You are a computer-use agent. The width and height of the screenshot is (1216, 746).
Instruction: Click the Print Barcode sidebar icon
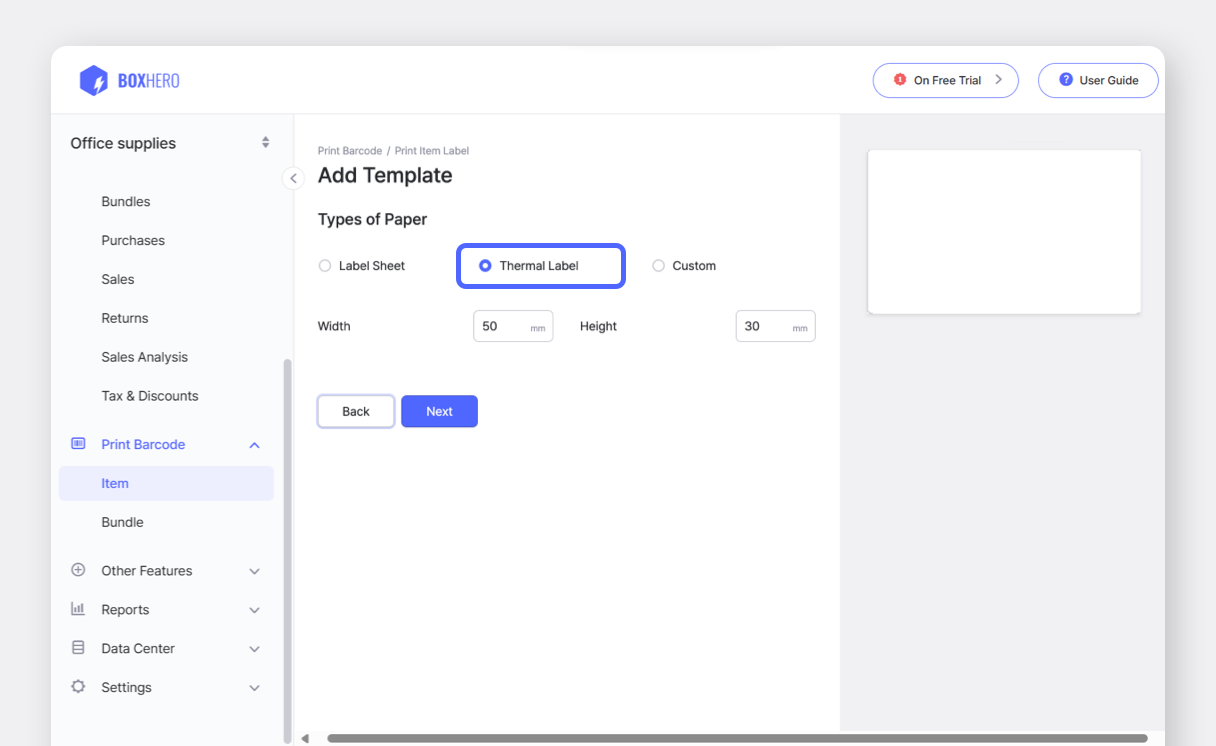pos(78,444)
